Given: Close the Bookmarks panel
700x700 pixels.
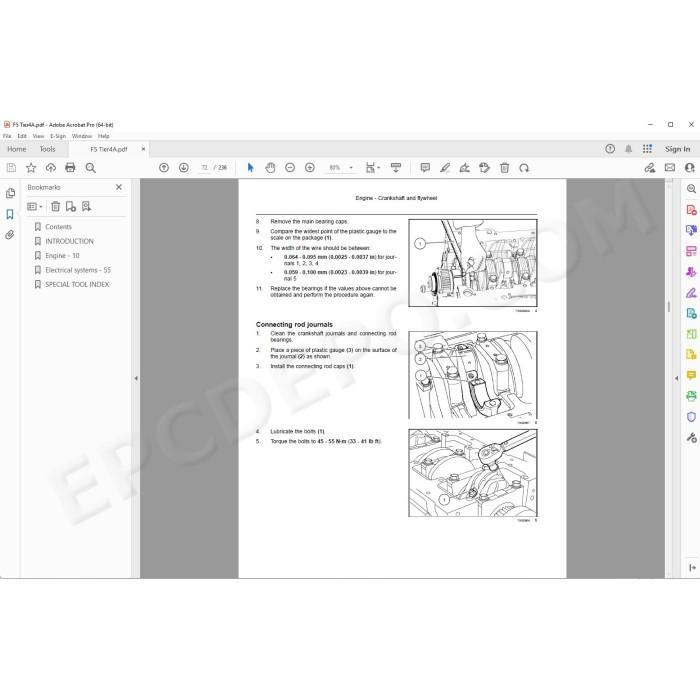Looking at the screenshot, I should (119, 187).
